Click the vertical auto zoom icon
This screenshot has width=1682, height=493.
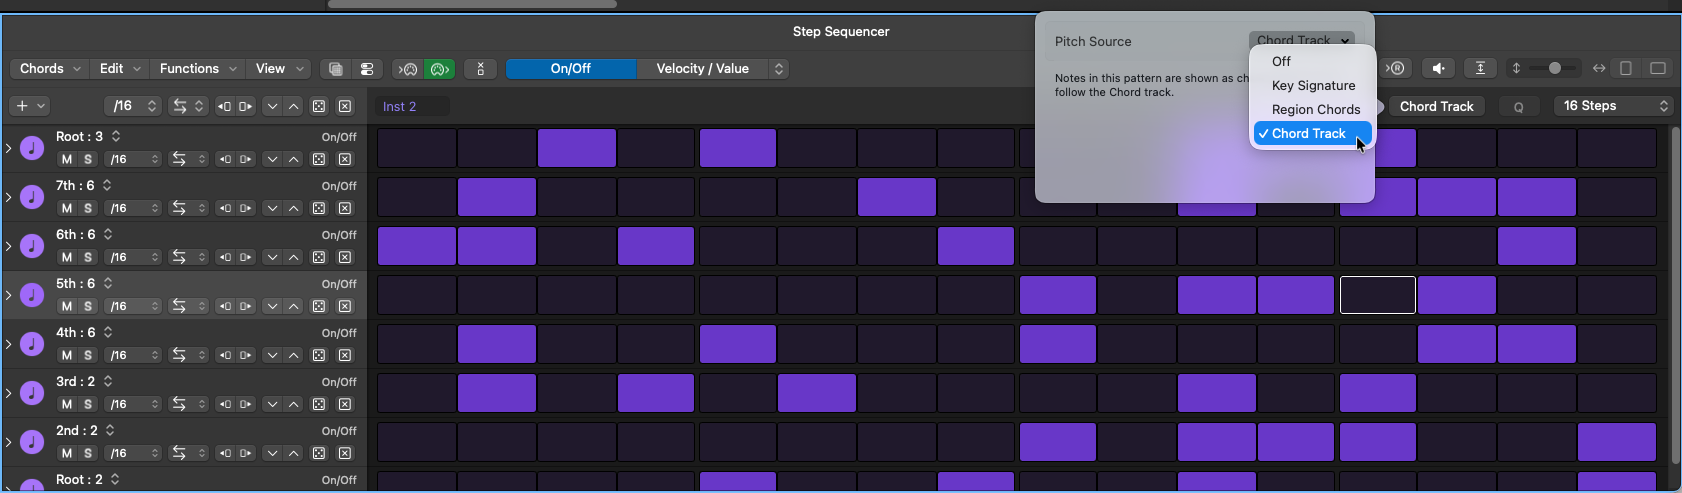[x=1480, y=68]
